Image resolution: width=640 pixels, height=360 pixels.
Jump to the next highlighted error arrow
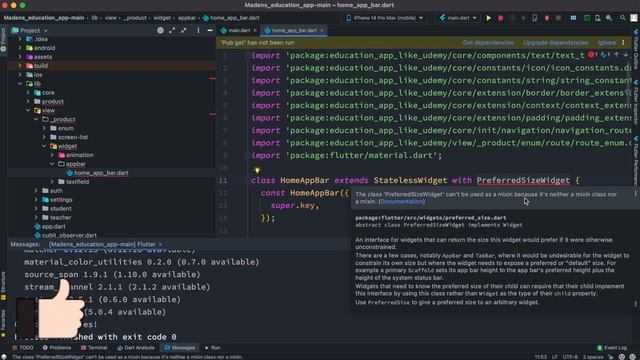pos(626,55)
